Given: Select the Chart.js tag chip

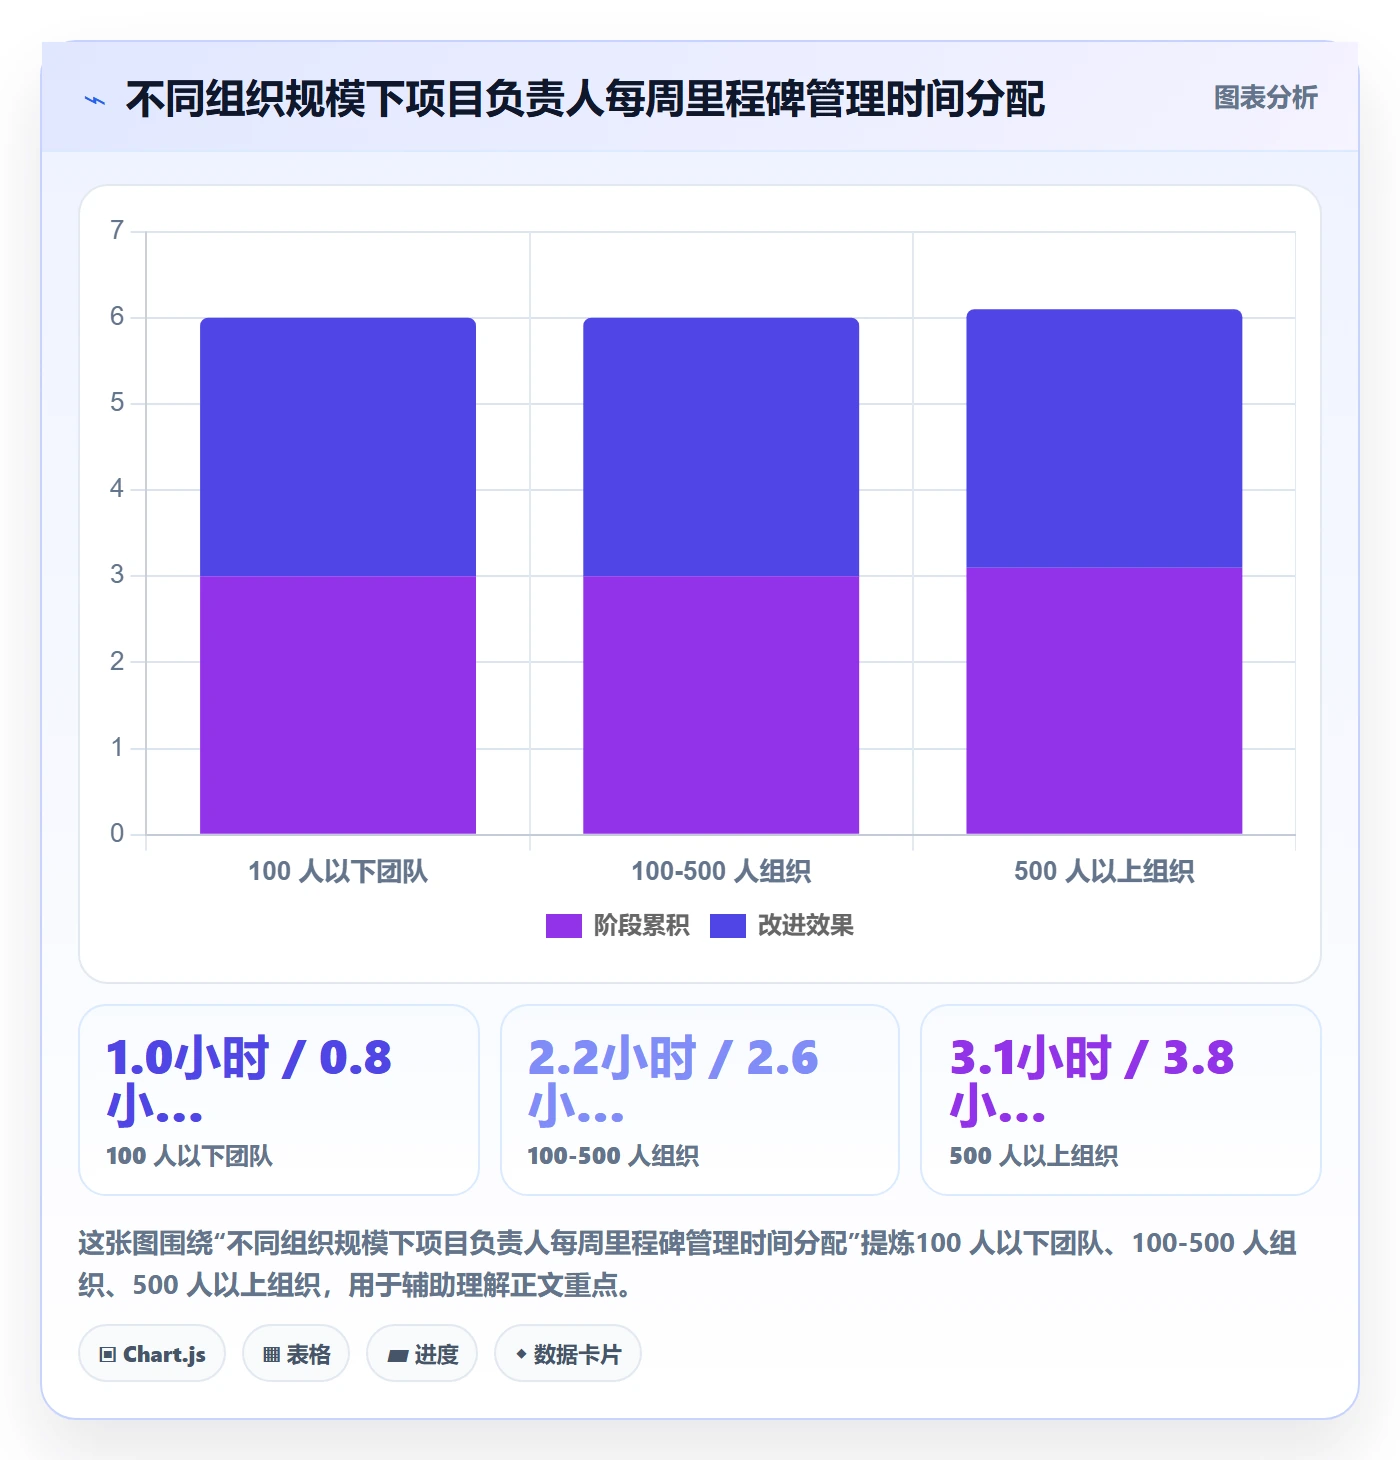Looking at the screenshot, I should point(152,1354).
